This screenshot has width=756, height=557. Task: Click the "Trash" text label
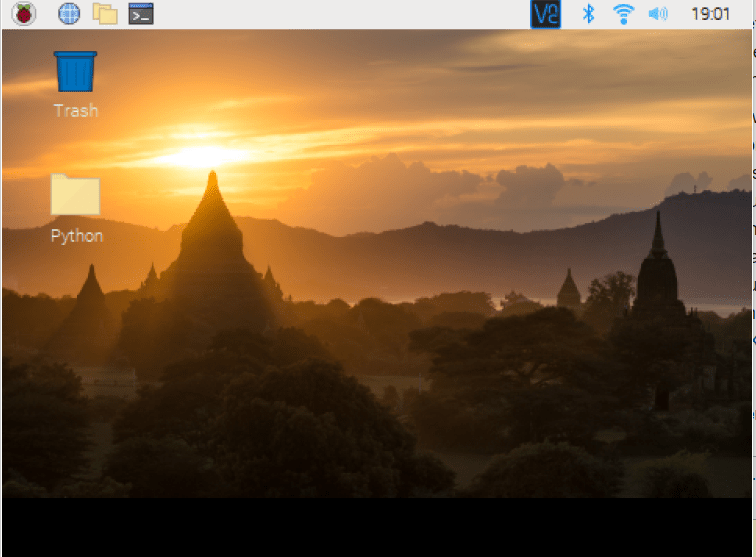pyautogui.click(x=76, y=111)
